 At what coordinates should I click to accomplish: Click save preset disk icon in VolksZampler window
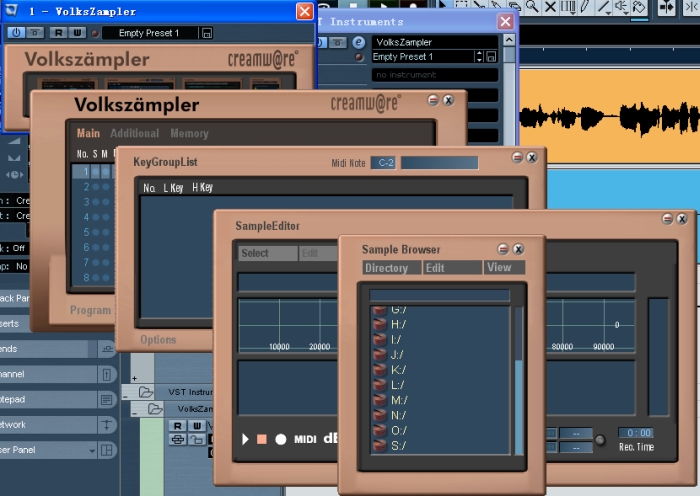207,33
